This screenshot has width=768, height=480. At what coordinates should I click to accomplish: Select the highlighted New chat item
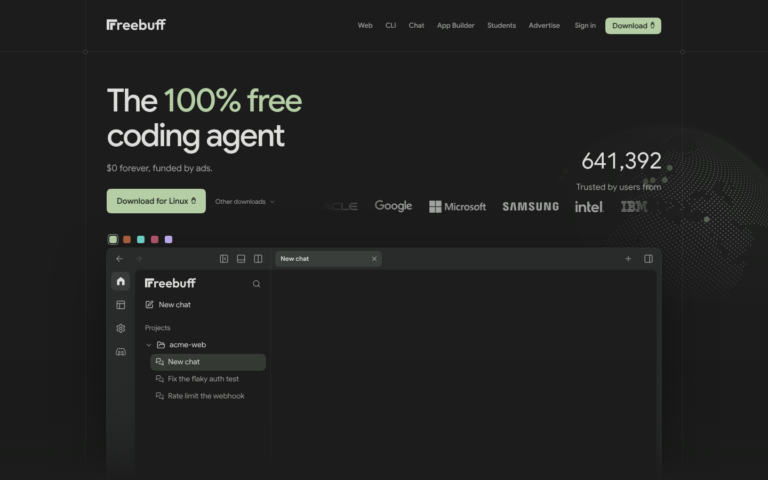pyautogui.click(x=208, y=362)
